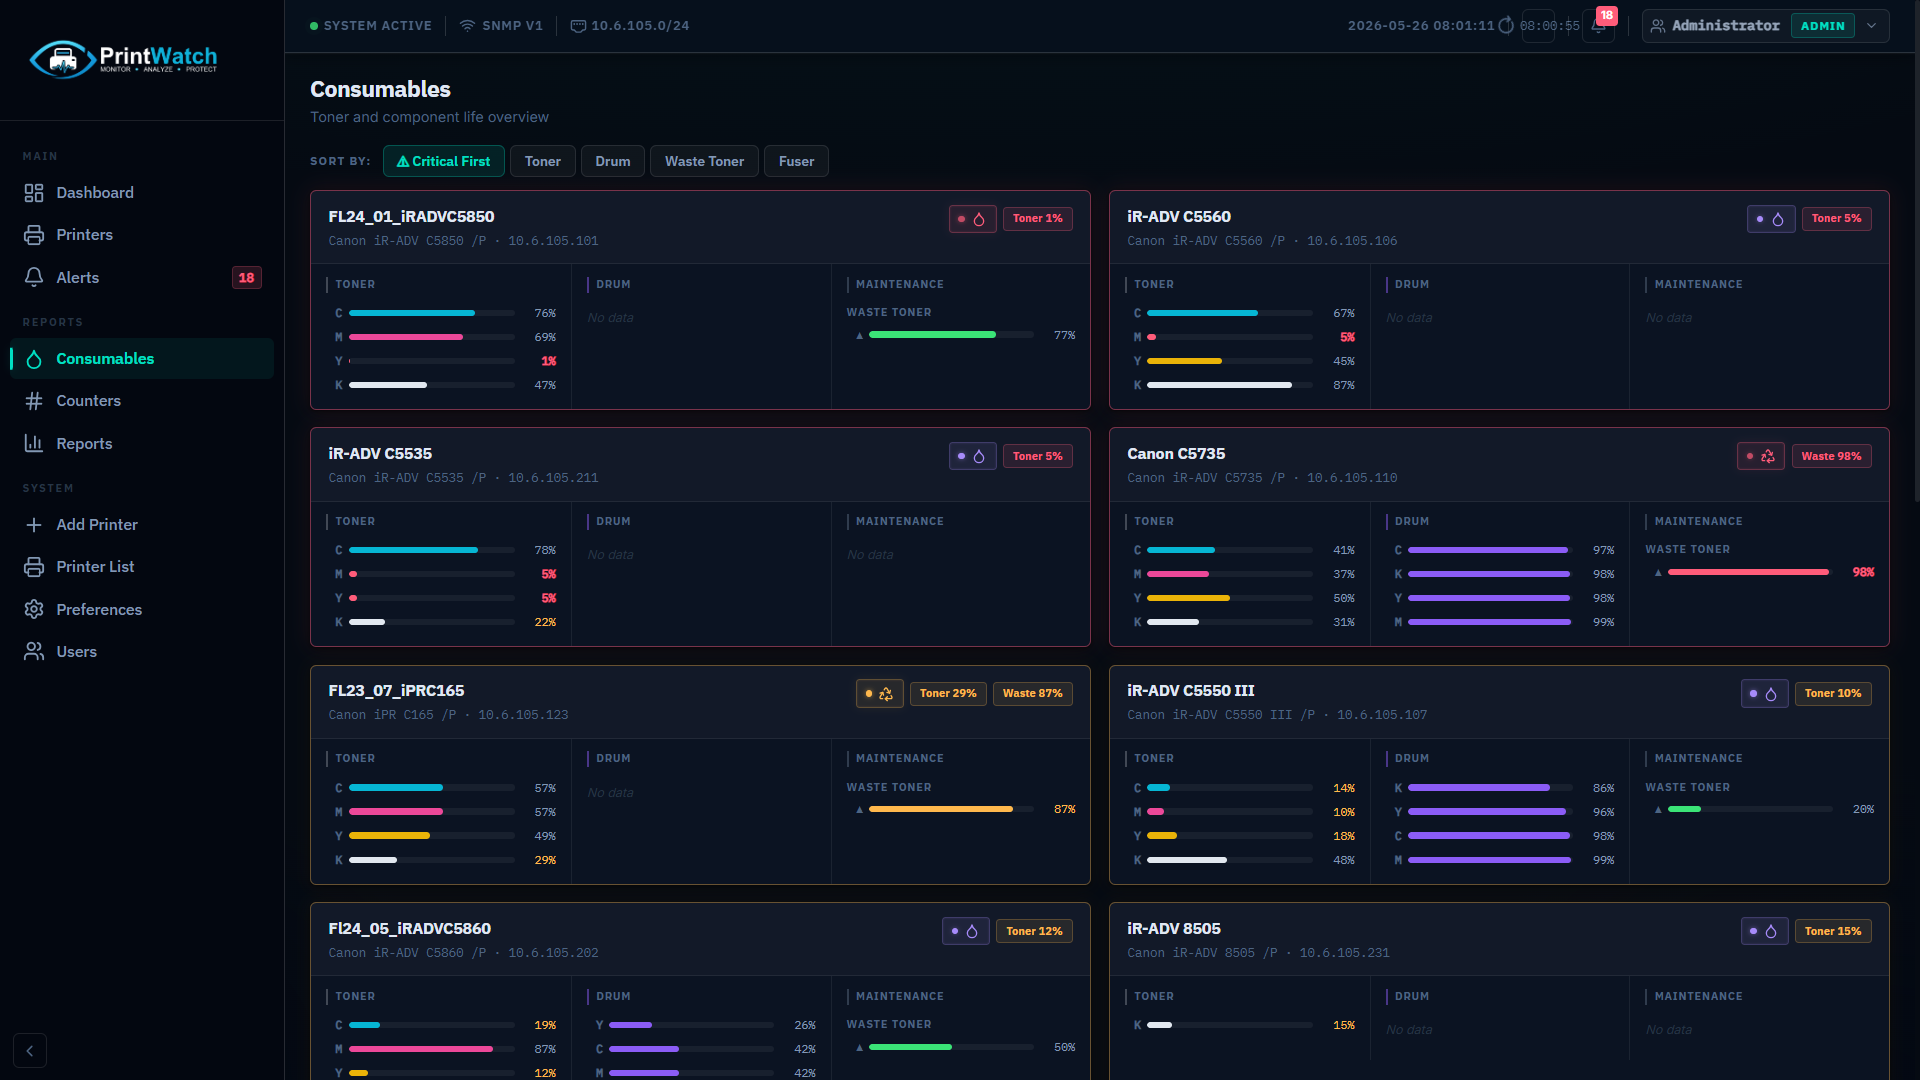Screen dimensions: 1920x1080
Task: Click droplet status icon on iR-ADV C5550 III card
Action: coord(1764,694)
